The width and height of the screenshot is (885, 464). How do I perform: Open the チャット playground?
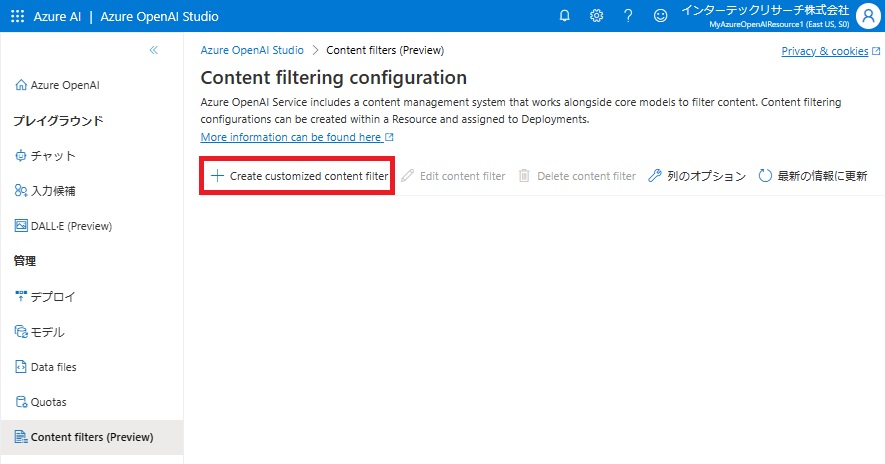[53, 156]
